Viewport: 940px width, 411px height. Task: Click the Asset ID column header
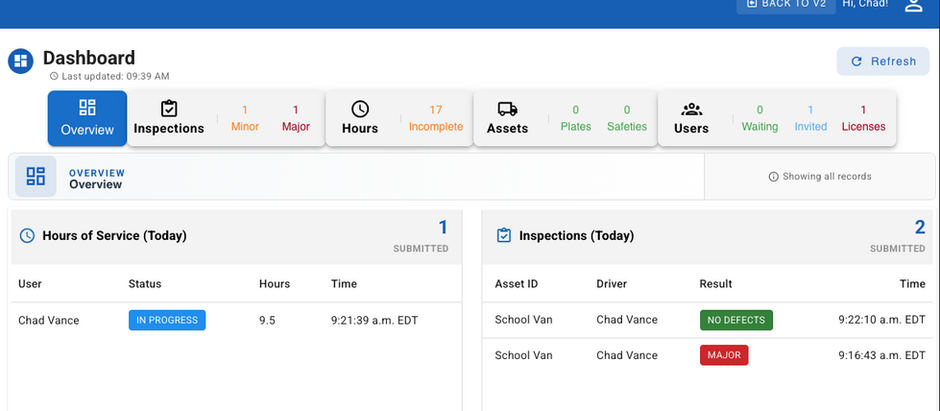(x=516, y=284)
